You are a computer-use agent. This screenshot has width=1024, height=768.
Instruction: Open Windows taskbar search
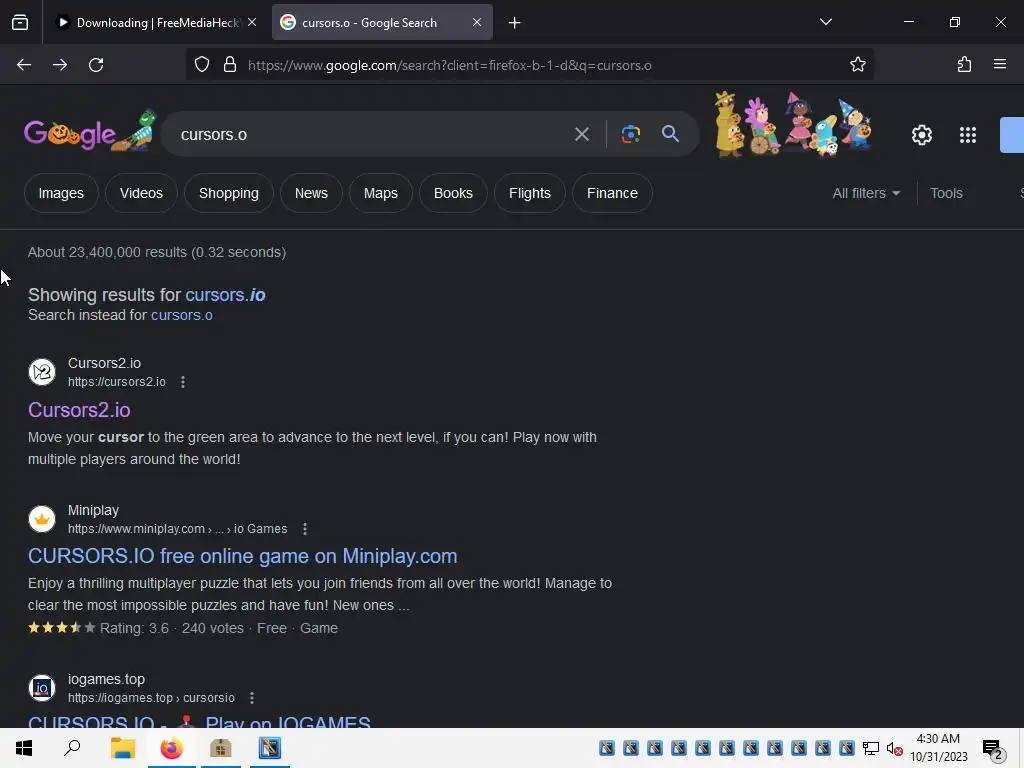[72, 748]
